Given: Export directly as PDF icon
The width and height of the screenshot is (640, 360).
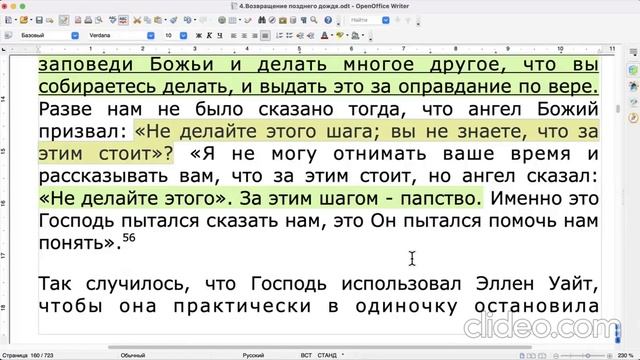Looking at the screenshot, I should point(78,20).
